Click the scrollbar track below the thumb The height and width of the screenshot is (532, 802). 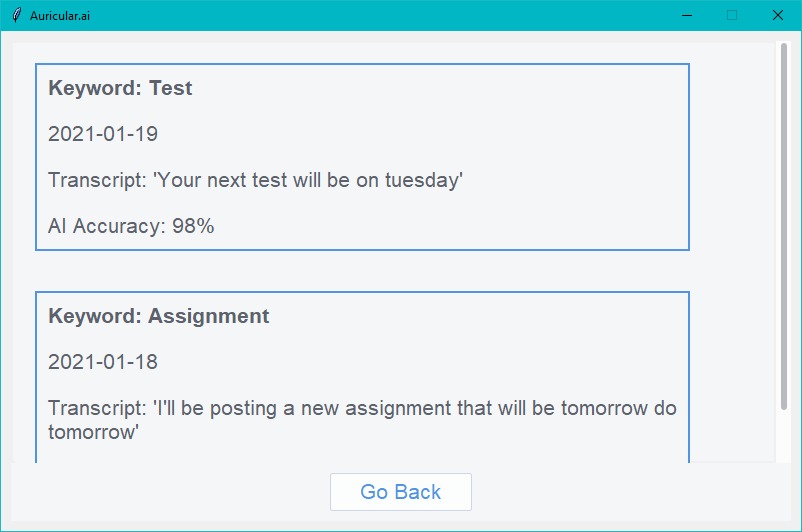pos(784,436)
